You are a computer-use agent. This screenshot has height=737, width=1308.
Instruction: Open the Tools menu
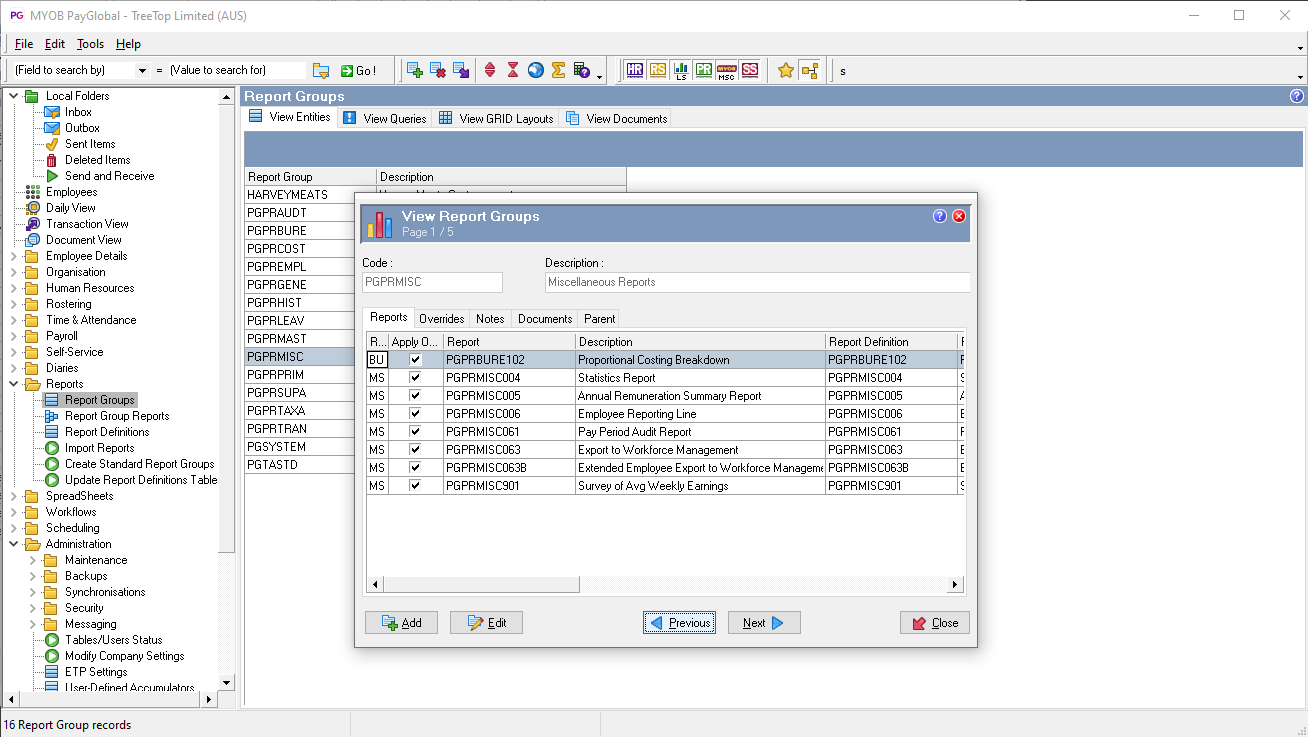point(90,44)
